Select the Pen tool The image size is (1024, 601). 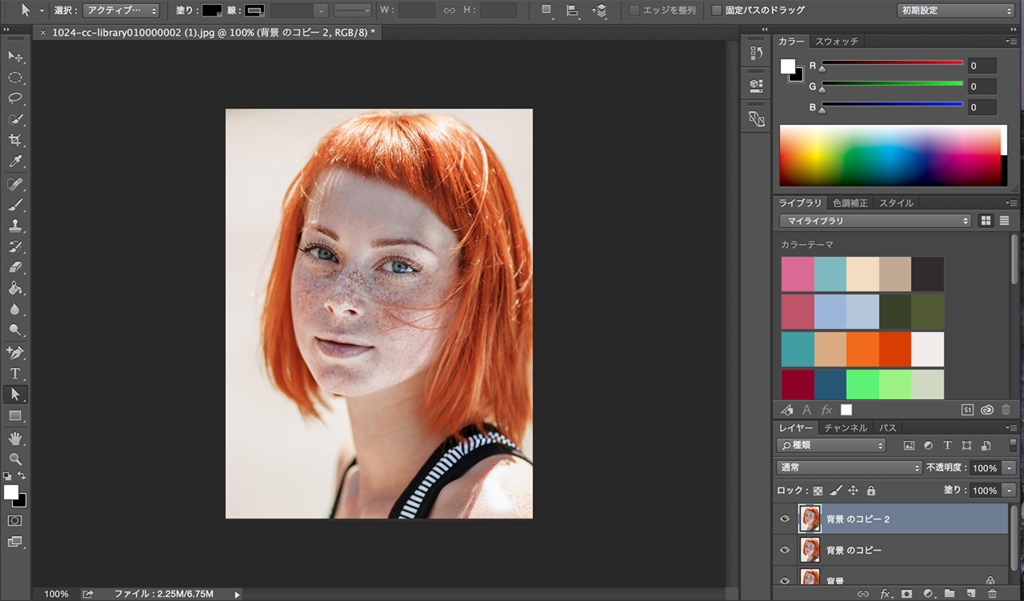[x=15, y=353]
